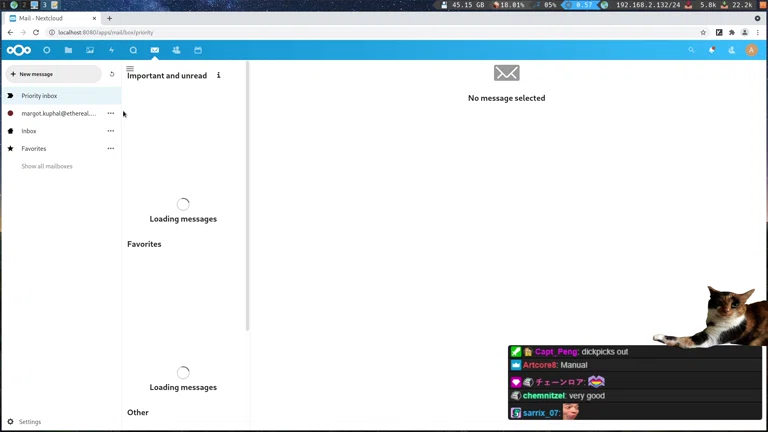Image resolution: width=768 pixels, height=432 pixels.
Task: Open the Nextcloud logo home link
Action: tap(19, 50)
